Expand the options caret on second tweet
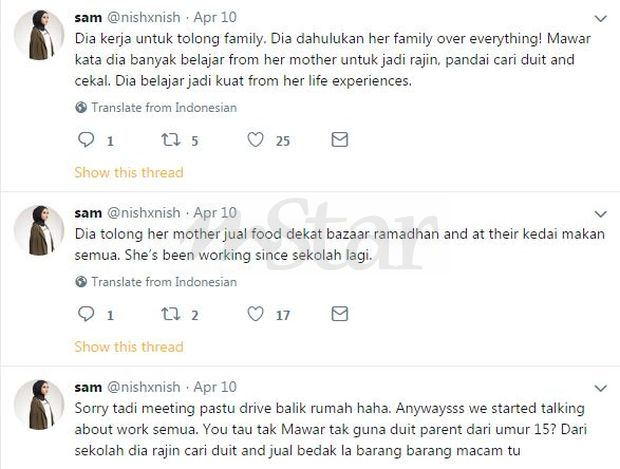620x469 pixels. pos(600,214)
